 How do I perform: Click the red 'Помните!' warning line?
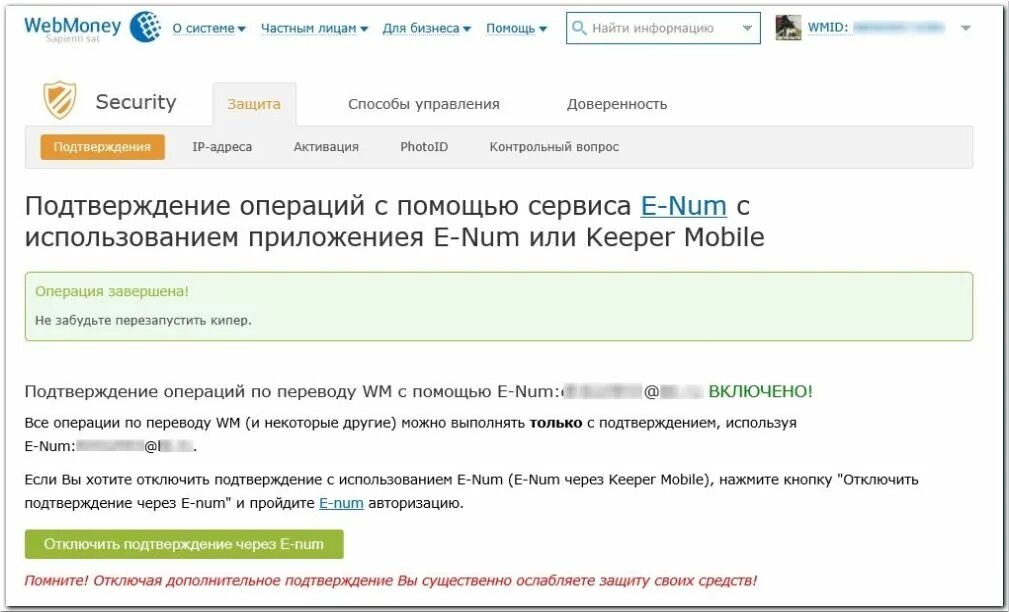(x=391, y=580)
